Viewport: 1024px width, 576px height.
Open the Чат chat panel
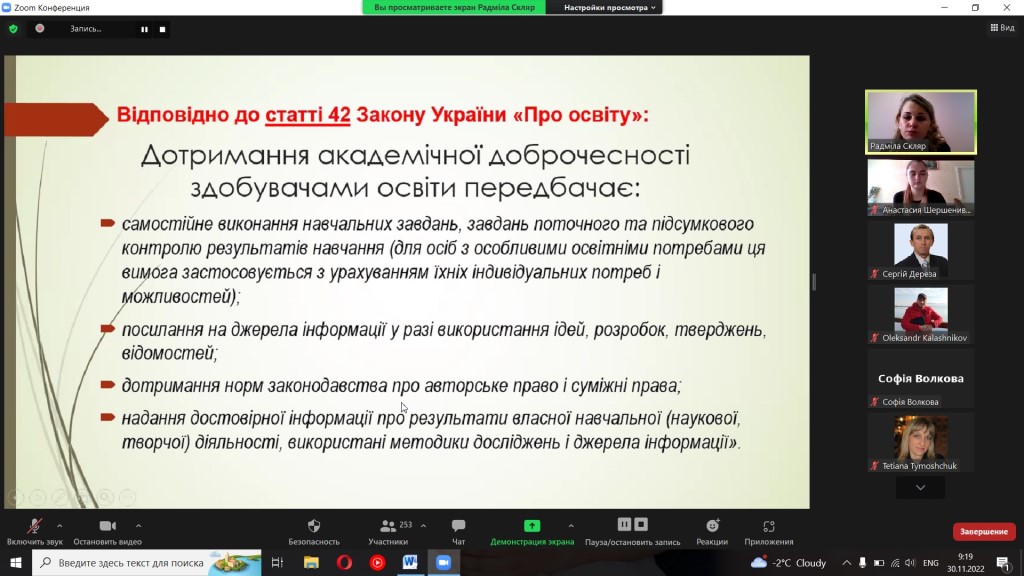[x=458, y=532]
